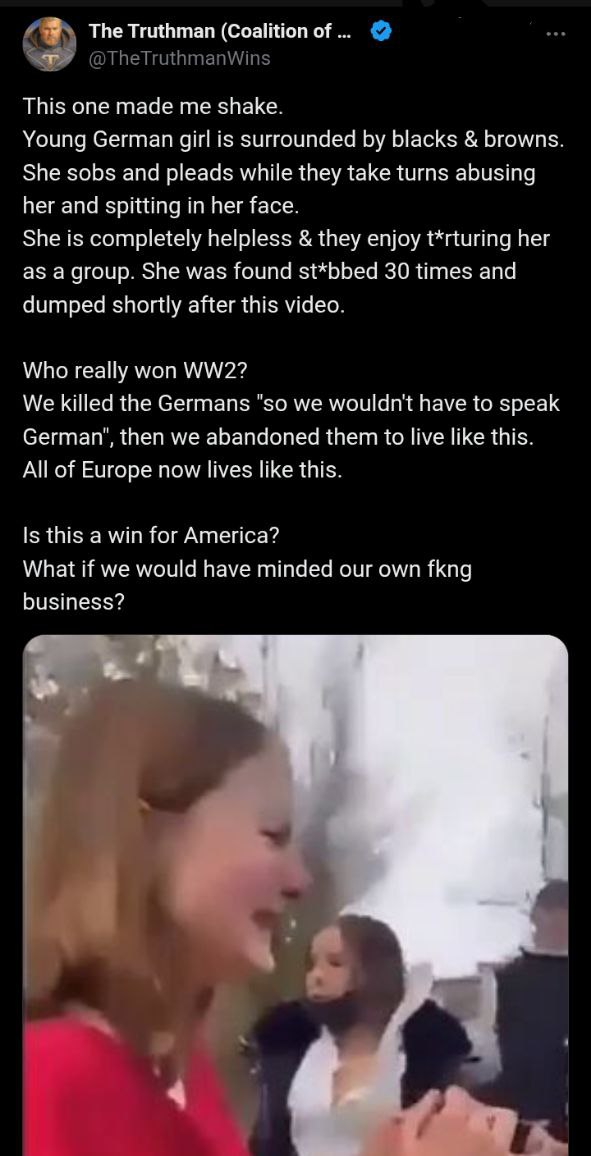Expand the post overflow menu via the ellipsis
The width and height of the screenshot is (591, 1156).
click(556, 35)
